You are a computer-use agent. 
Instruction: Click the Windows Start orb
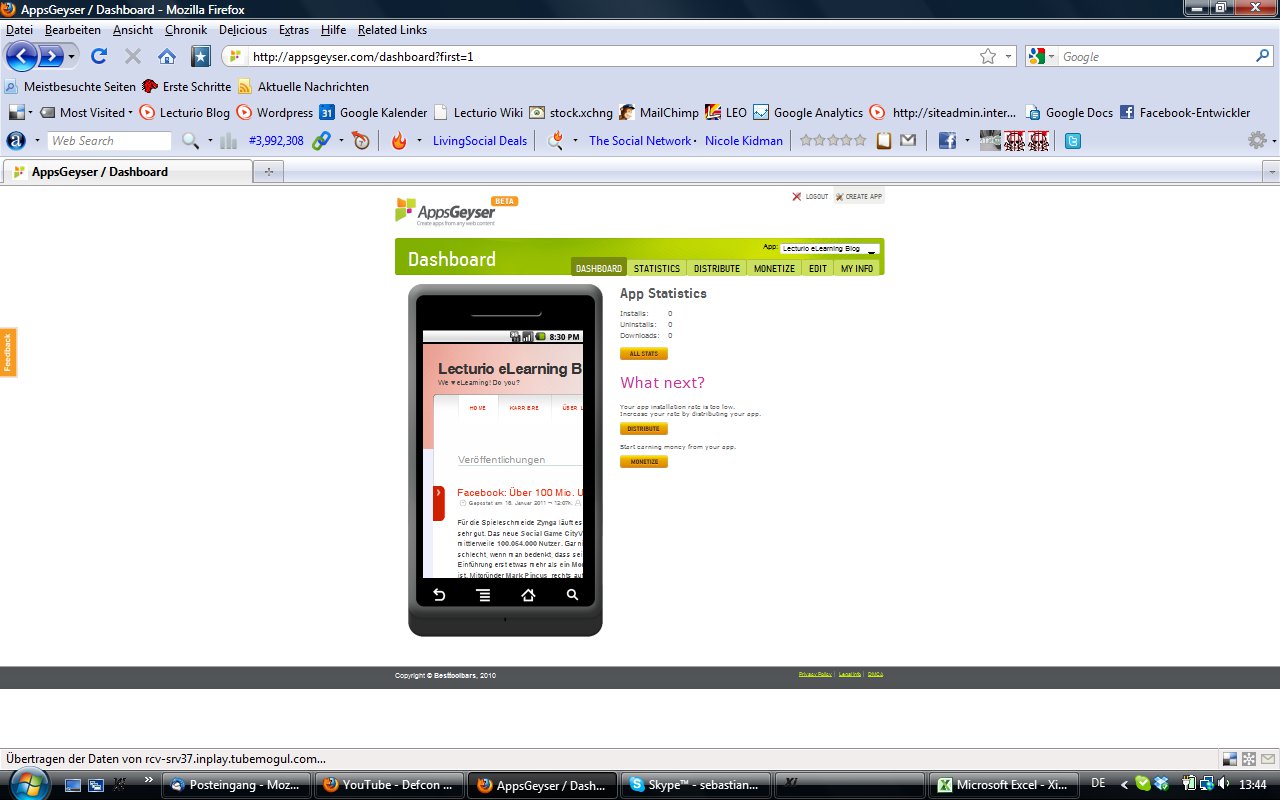click(28, 784)
